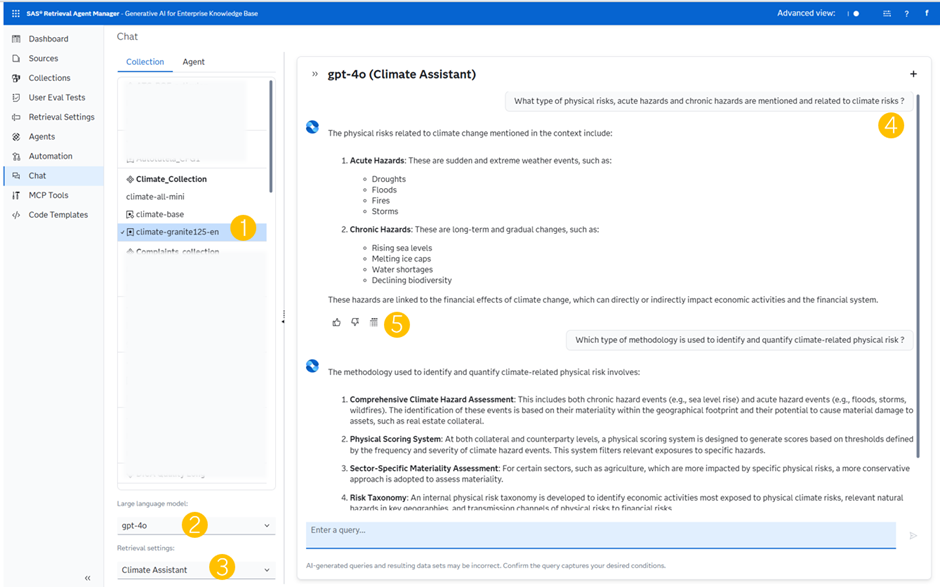Give thumbs up to first answer
The height and width of the screenshot is (587, 940).
click(x=336, y=323)
